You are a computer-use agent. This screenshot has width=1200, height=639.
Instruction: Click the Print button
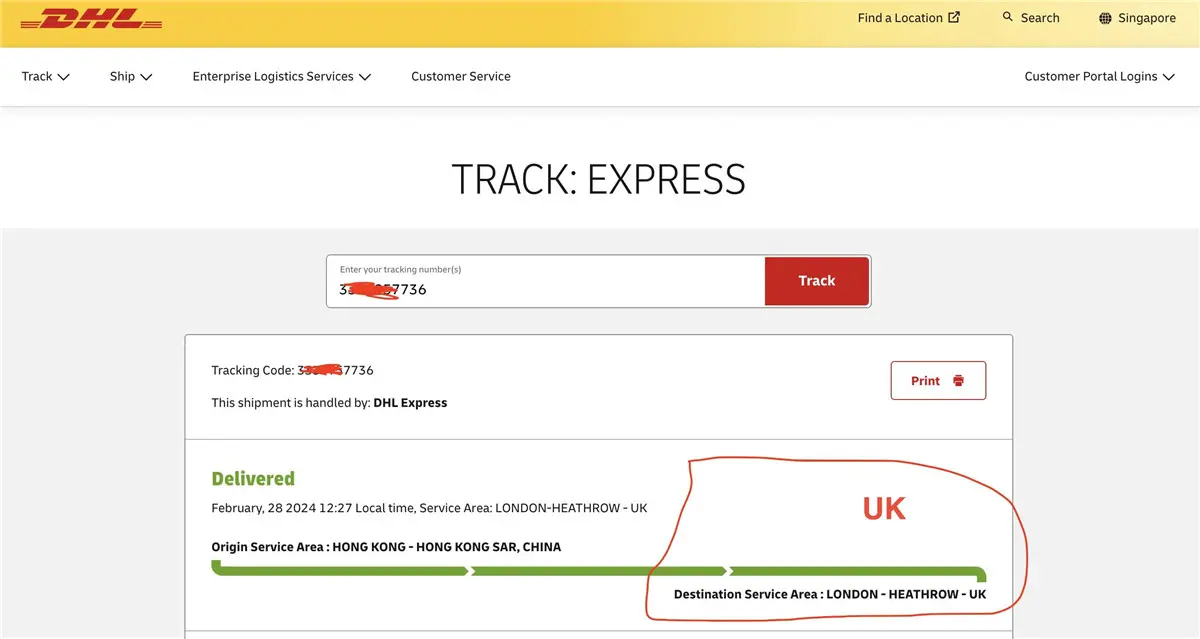point(938,380)
